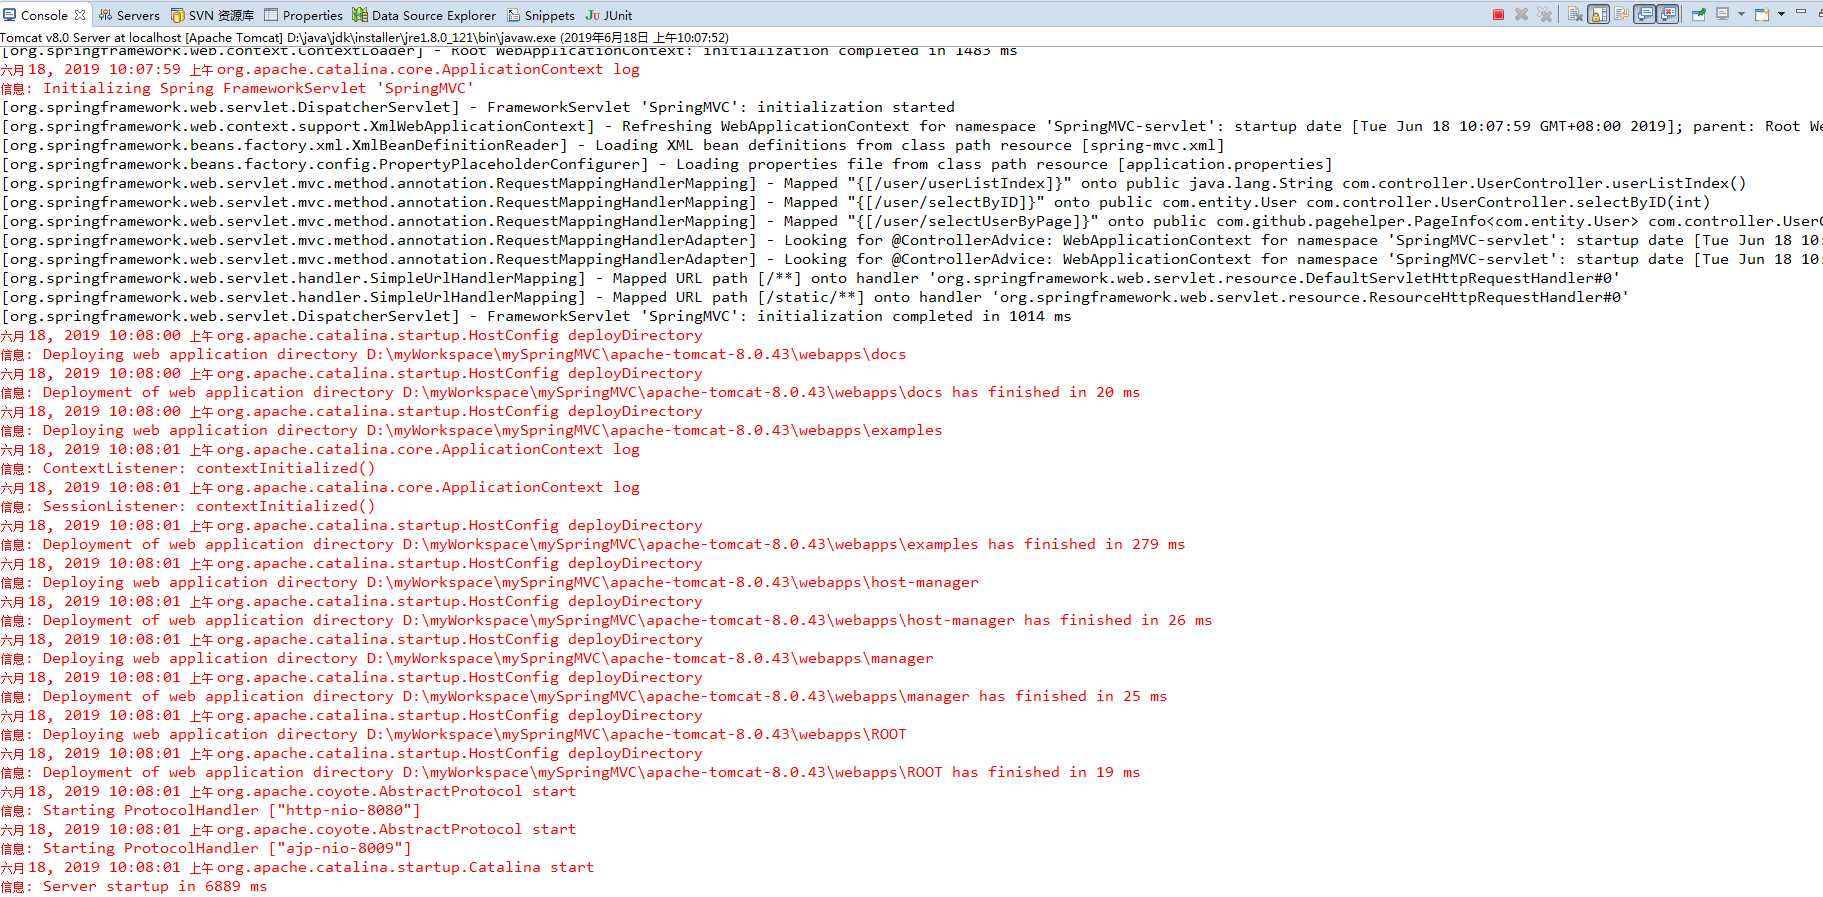
Task: Open the SVN 资源库 tab
Action: click(212, 15)
